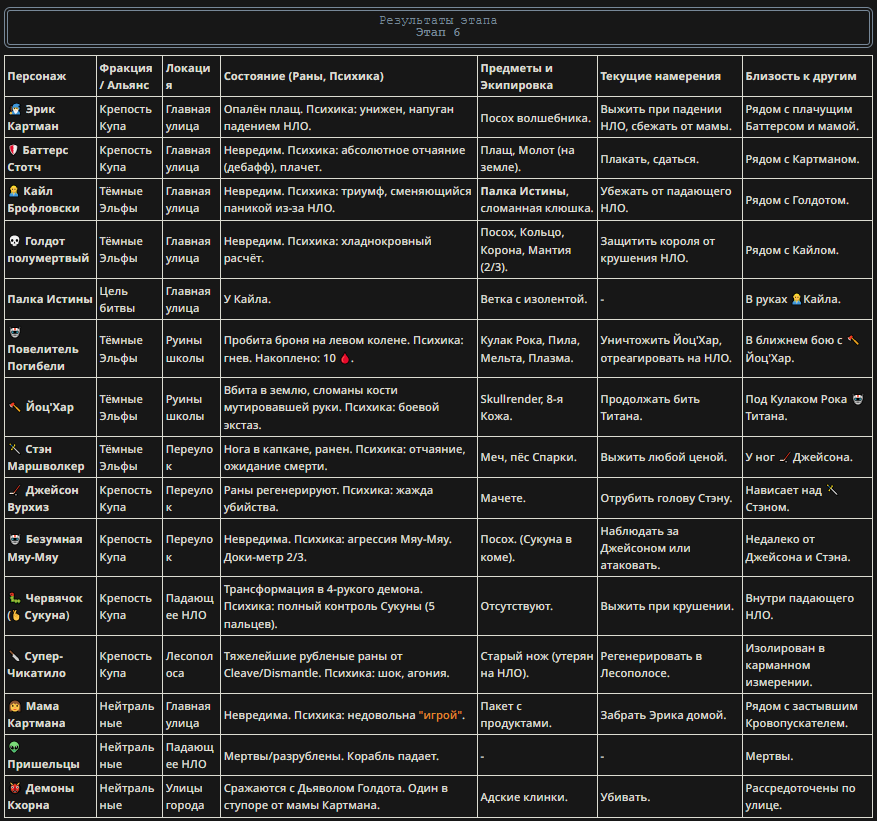Click the 'Ветка с изолентой.' cell
This screenshot has width=877, height=821.
tap(537, 299)
